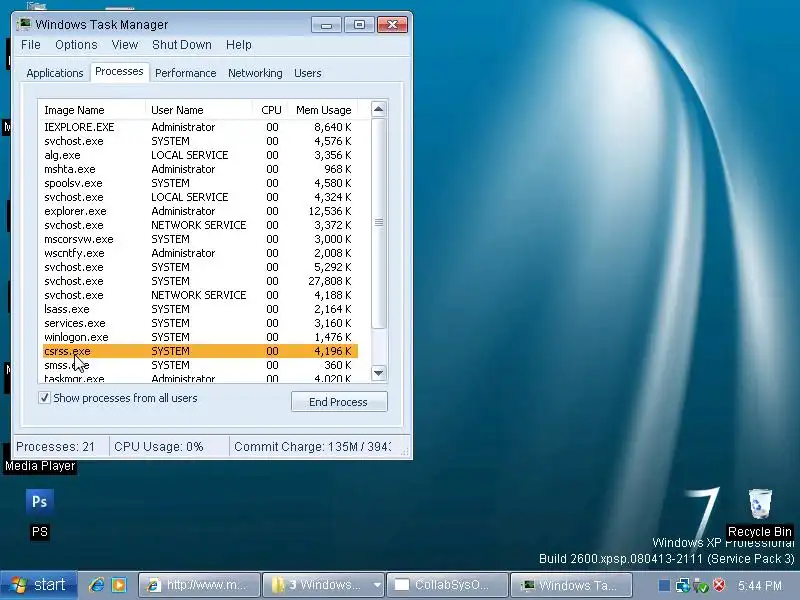Select the IEXPLORE.EXE process row
800x600 pixels.
(200, 127)
